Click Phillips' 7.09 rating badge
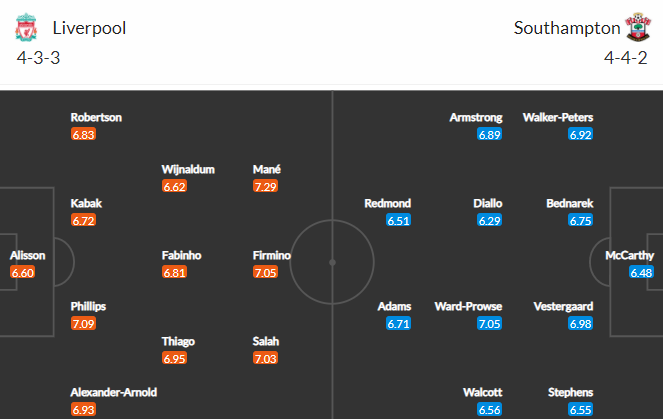Viewport: 663px width, 419px height. pyautogui.click(x=84, y=324)
